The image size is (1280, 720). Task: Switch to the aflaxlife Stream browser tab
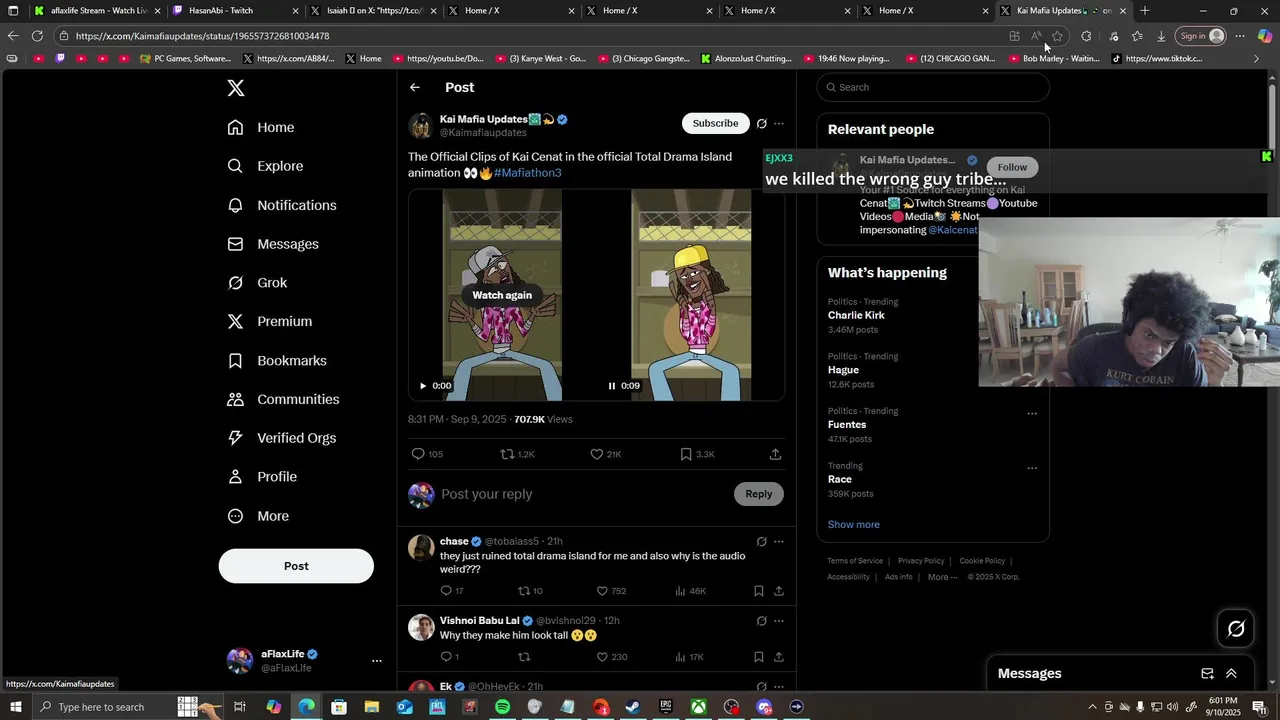96,11
